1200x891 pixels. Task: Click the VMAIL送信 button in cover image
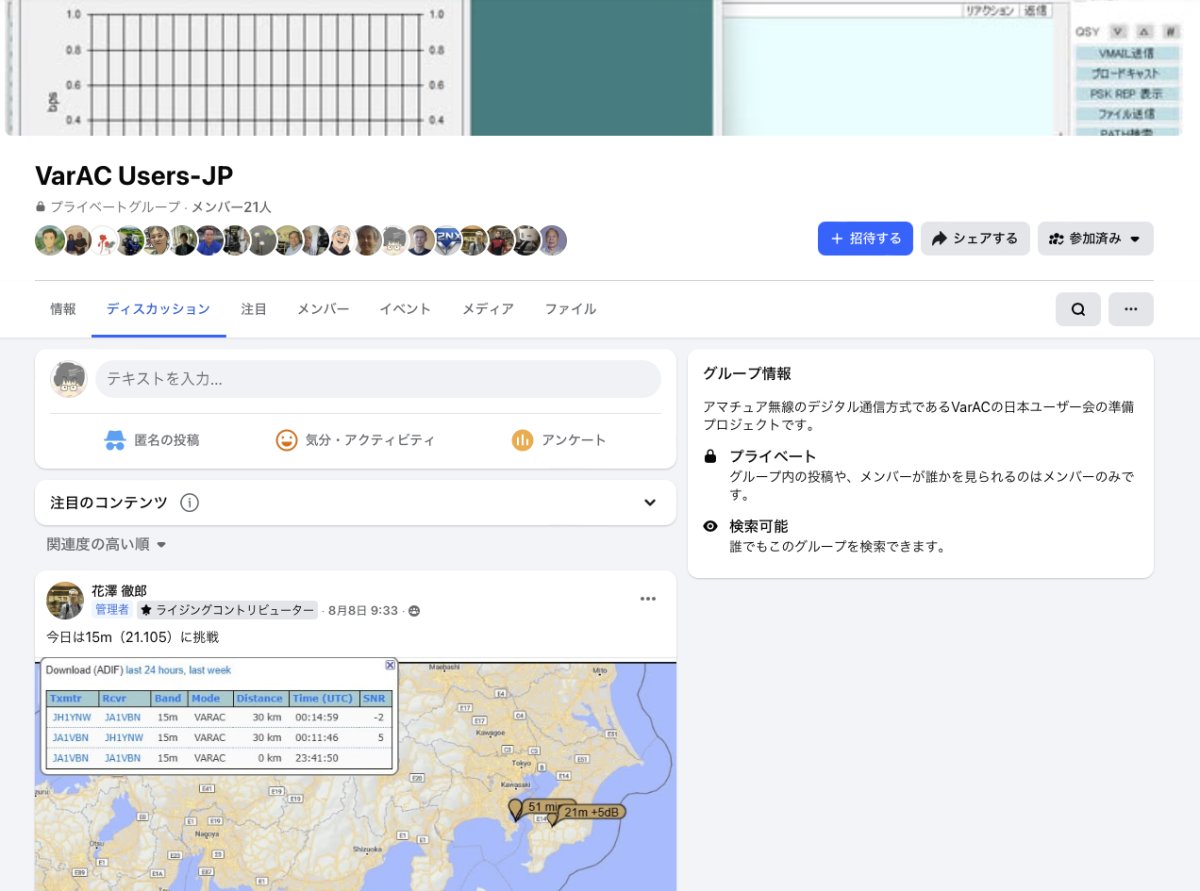tap(1126, 53)
